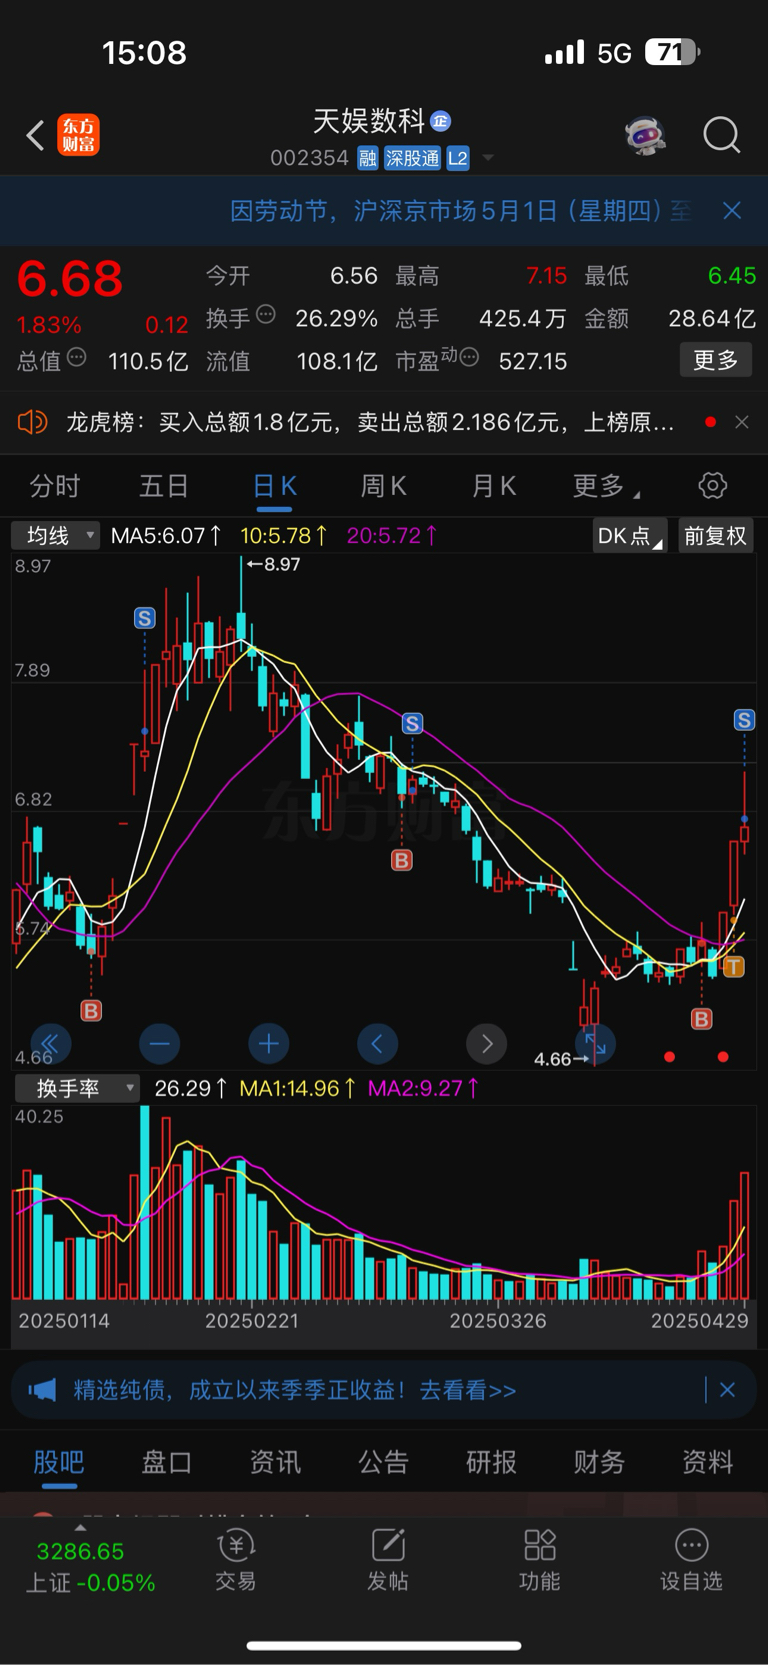The image size is (768, 1665).
Task: Switch to the 财务 tab
Action: pyautogui.click(x=599, y=1462)
